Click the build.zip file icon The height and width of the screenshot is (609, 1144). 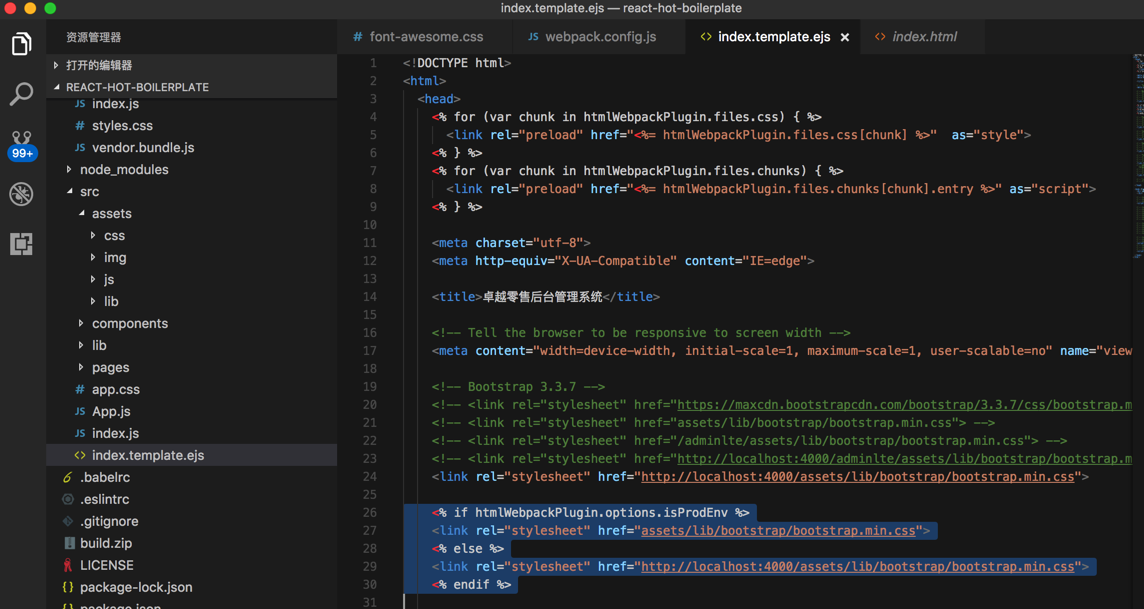(68, 543)
